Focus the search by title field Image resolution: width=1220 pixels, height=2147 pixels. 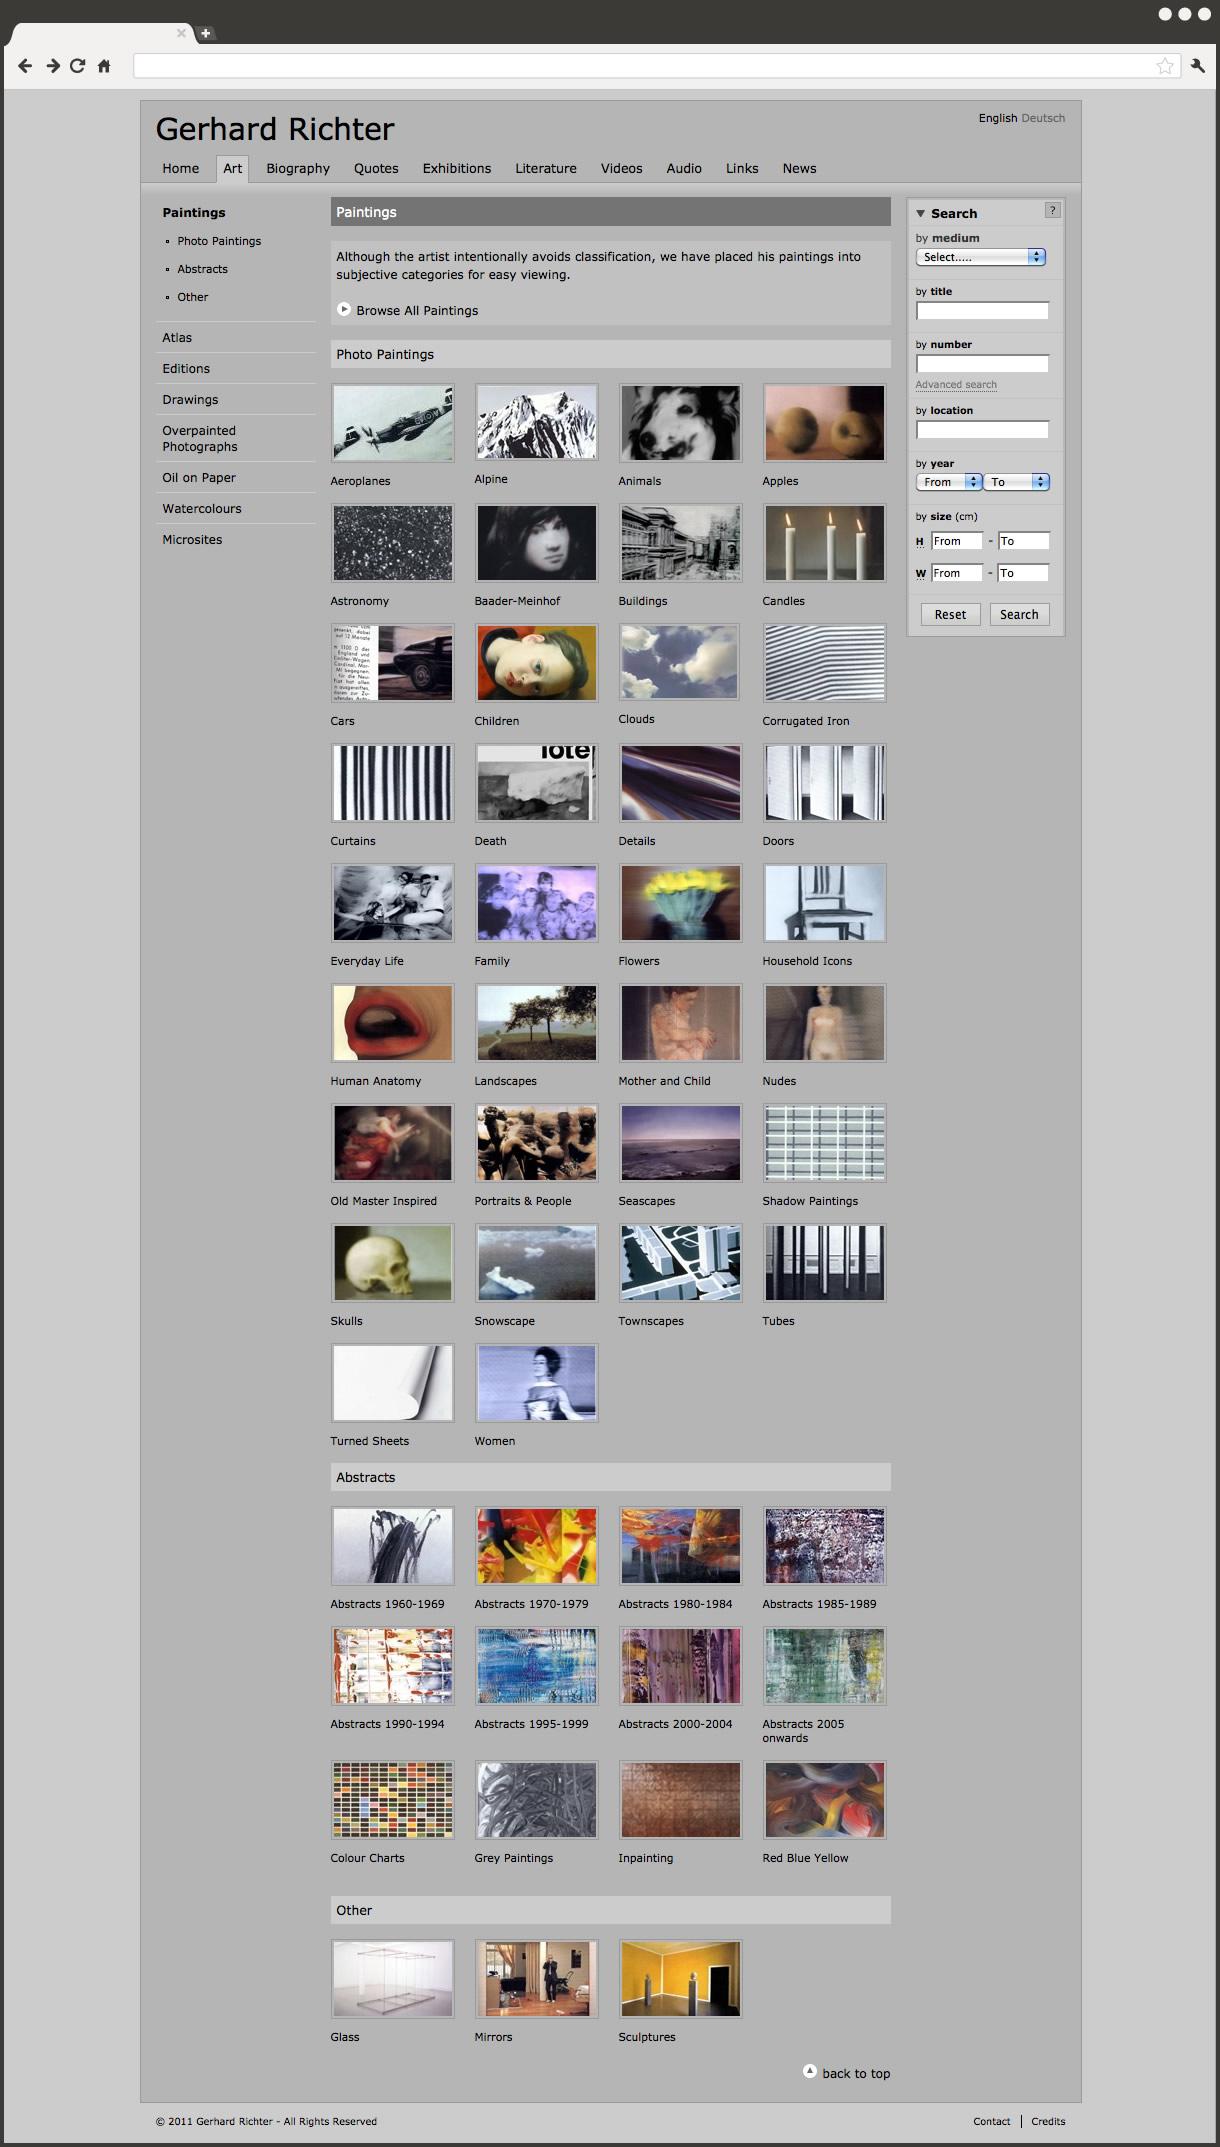coord(982,311)
